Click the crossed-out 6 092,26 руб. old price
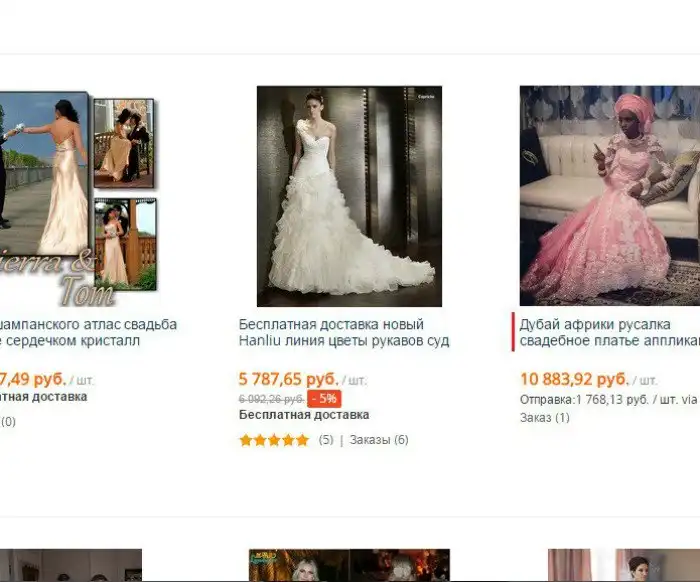Viewport: 700px width, 582px height. pos(271,399)
